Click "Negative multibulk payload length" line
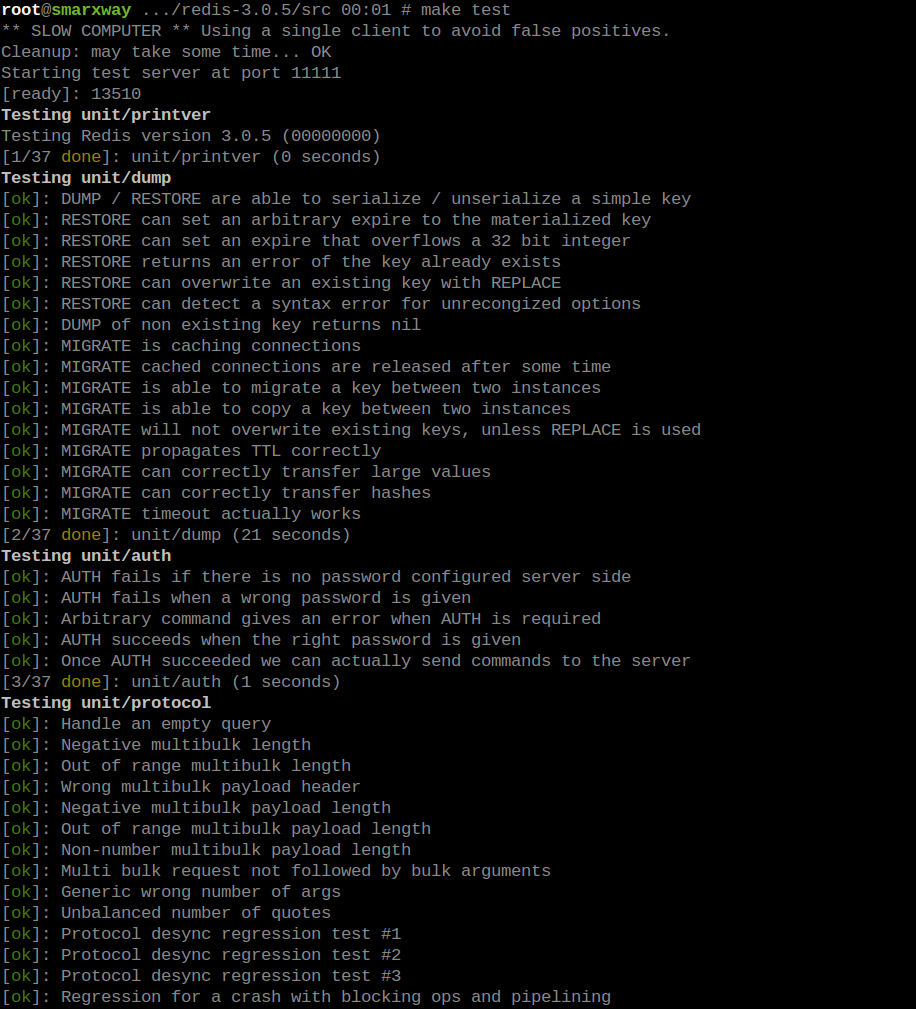This screenshot has width=916, height=1009. pos(196,808)
